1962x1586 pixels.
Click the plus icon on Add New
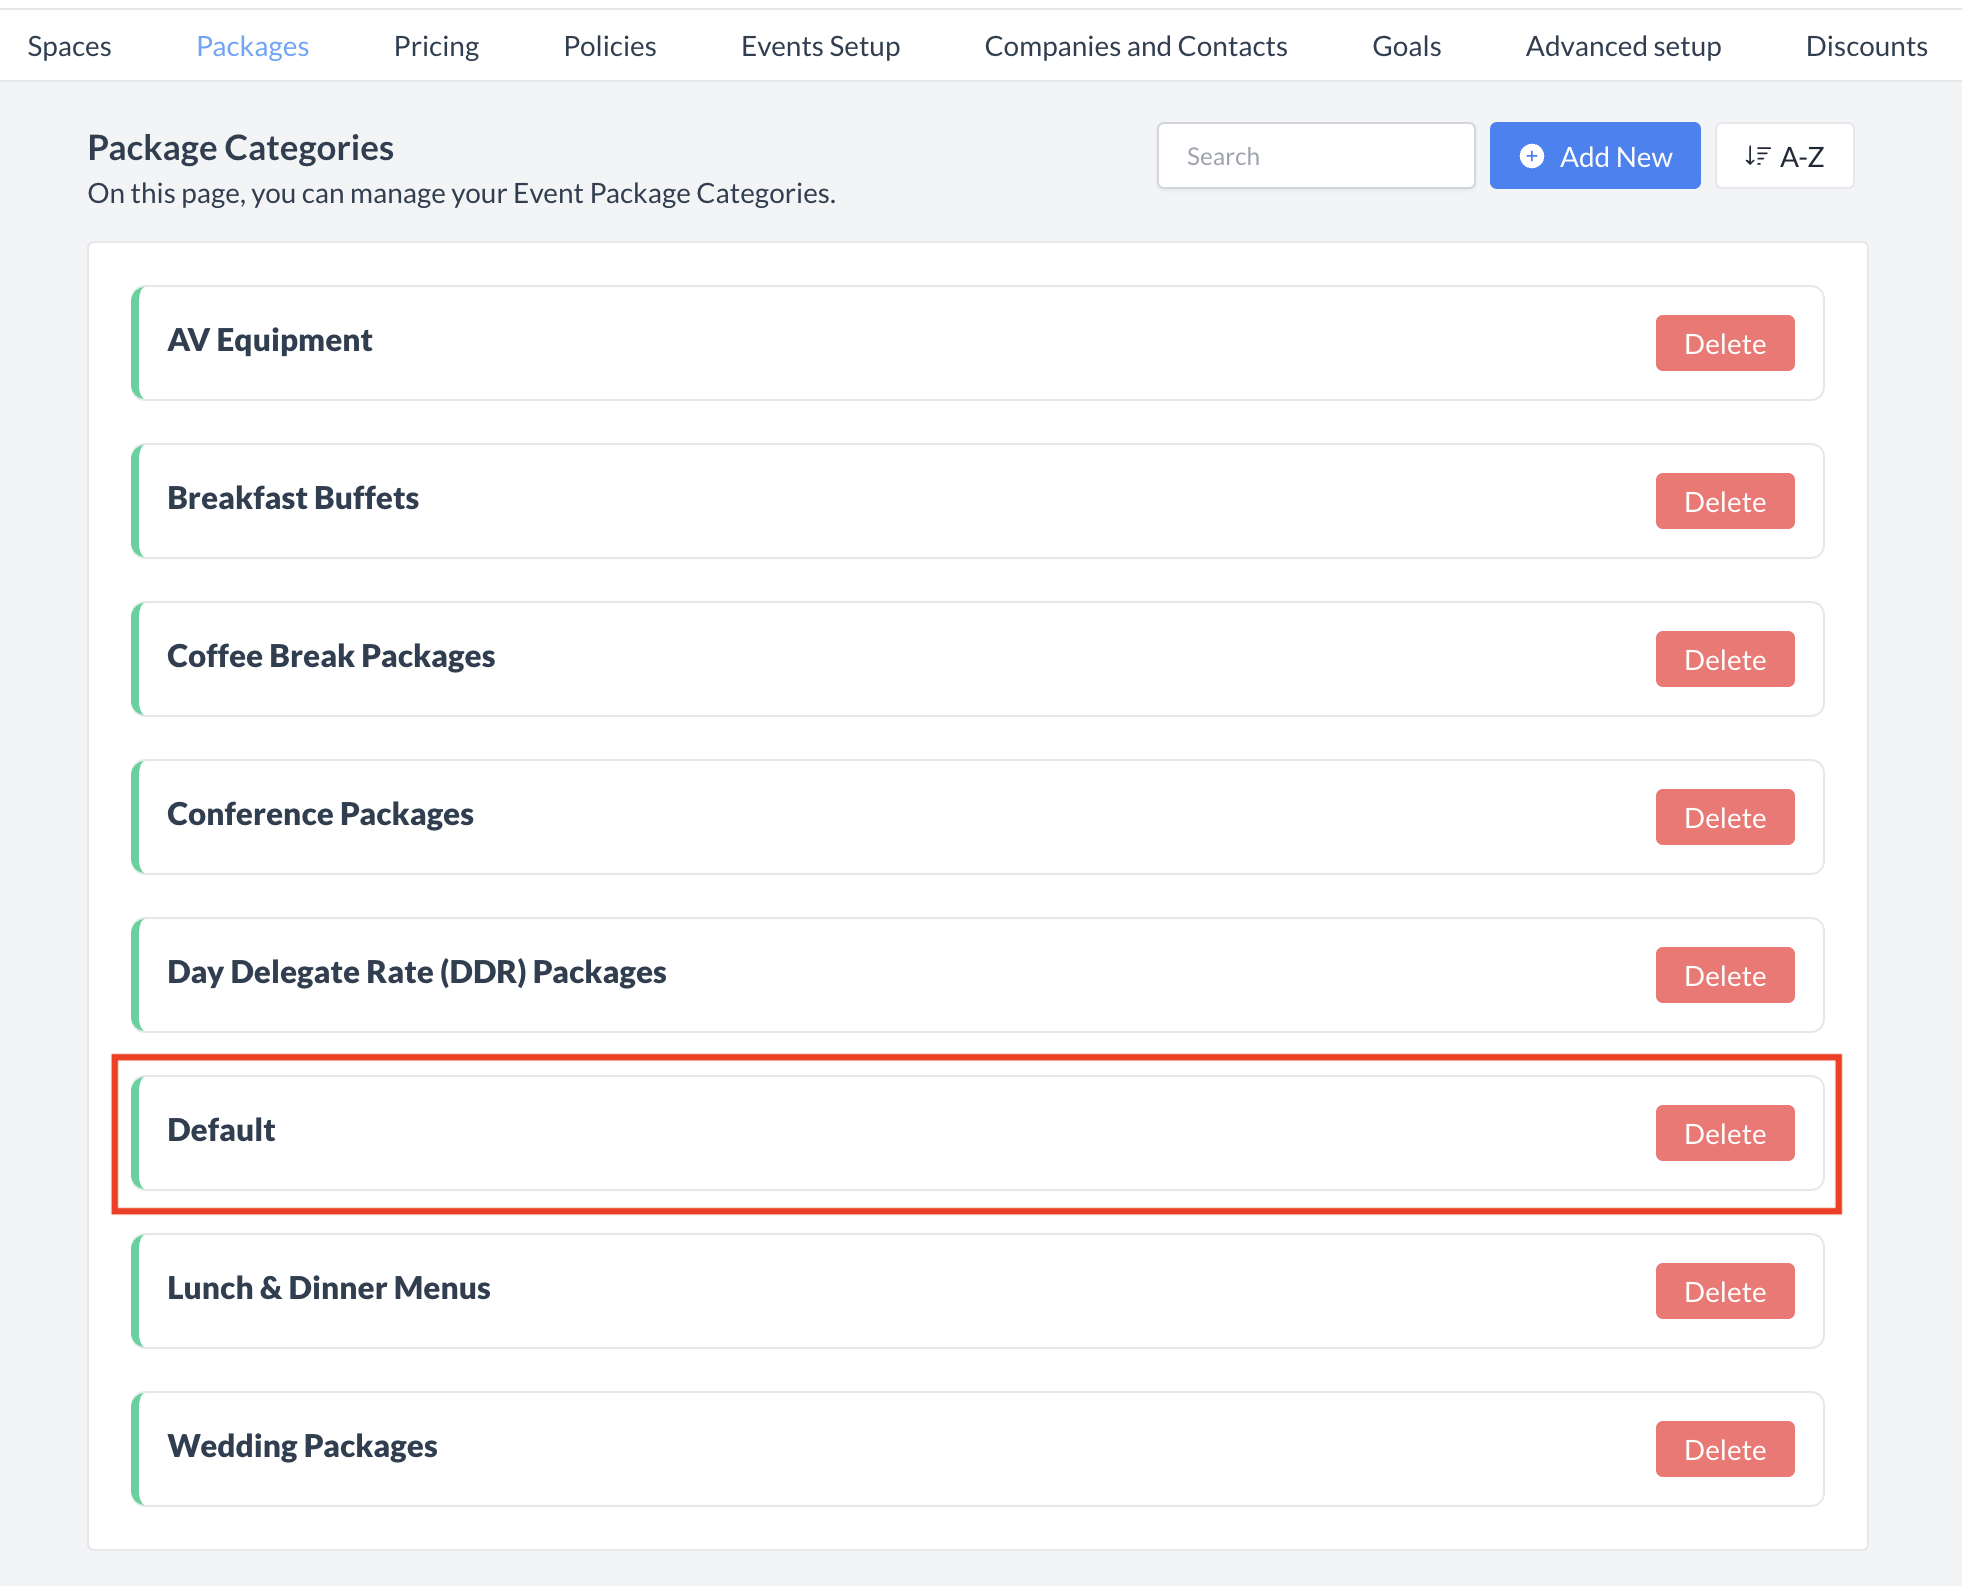(x=1533, y=156)
